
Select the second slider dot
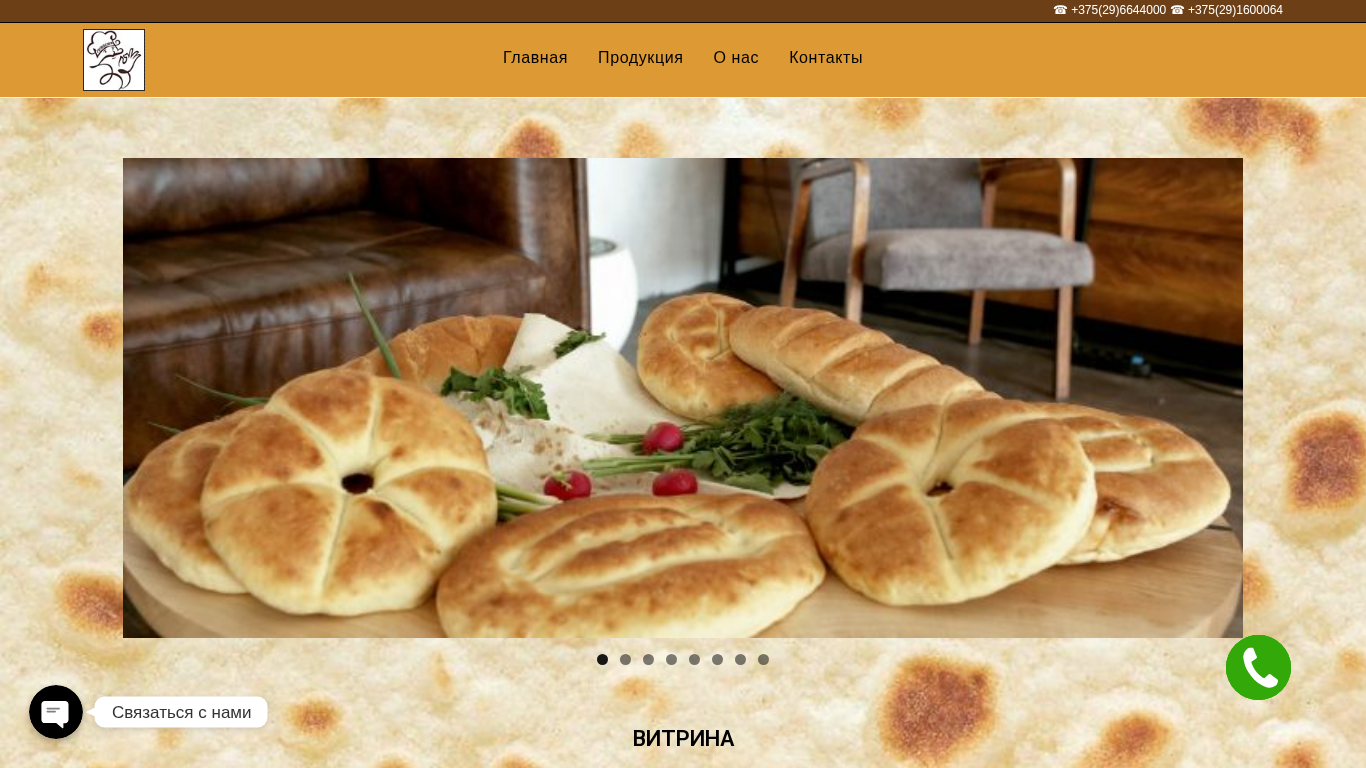tap(625, 660)
